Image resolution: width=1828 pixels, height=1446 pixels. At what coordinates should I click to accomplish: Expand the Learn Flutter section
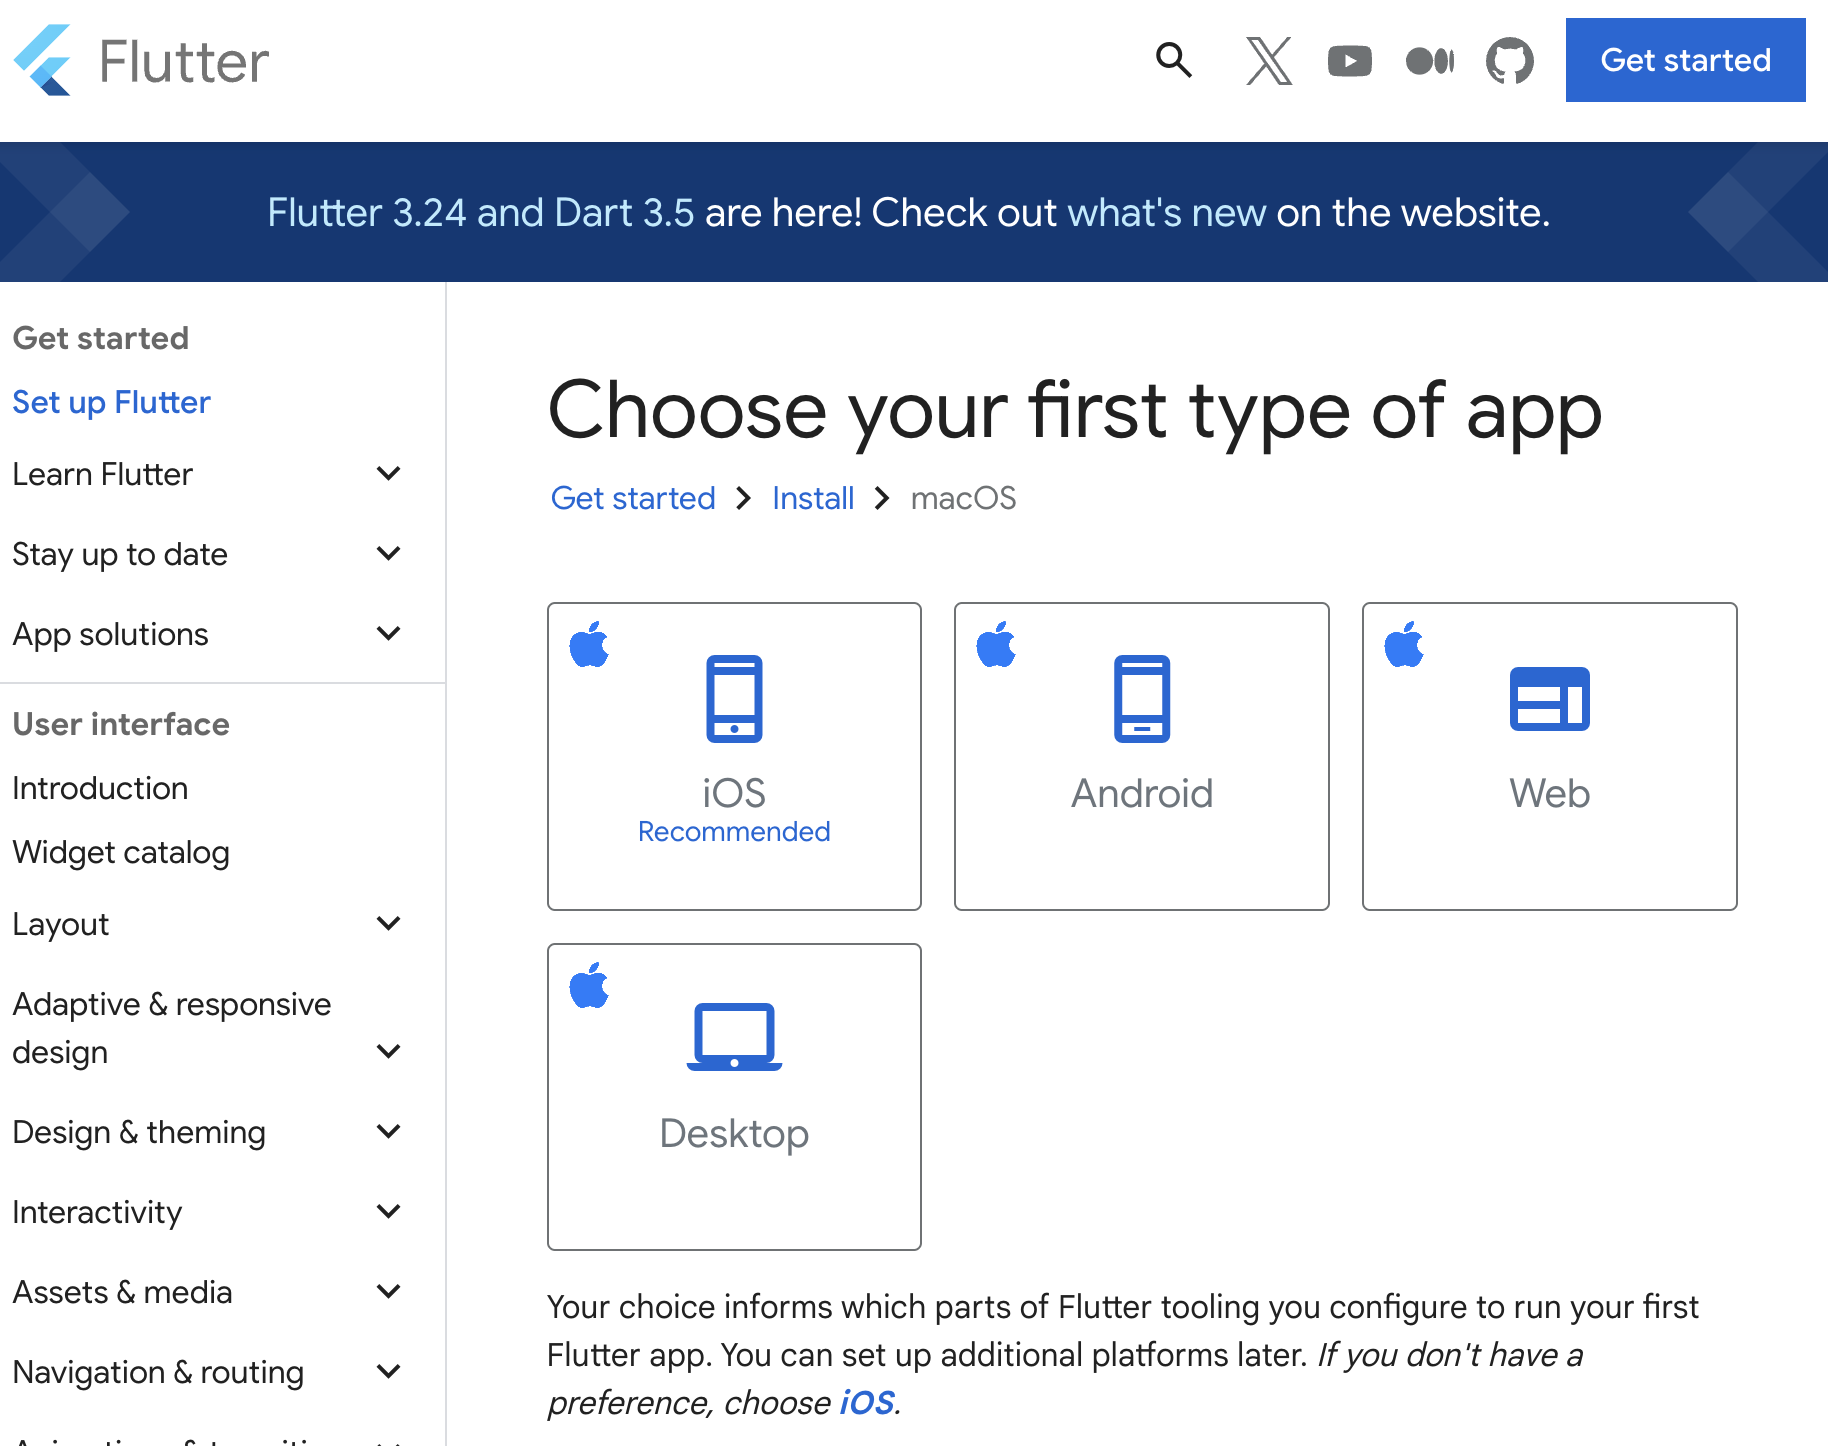coord(389,473)
